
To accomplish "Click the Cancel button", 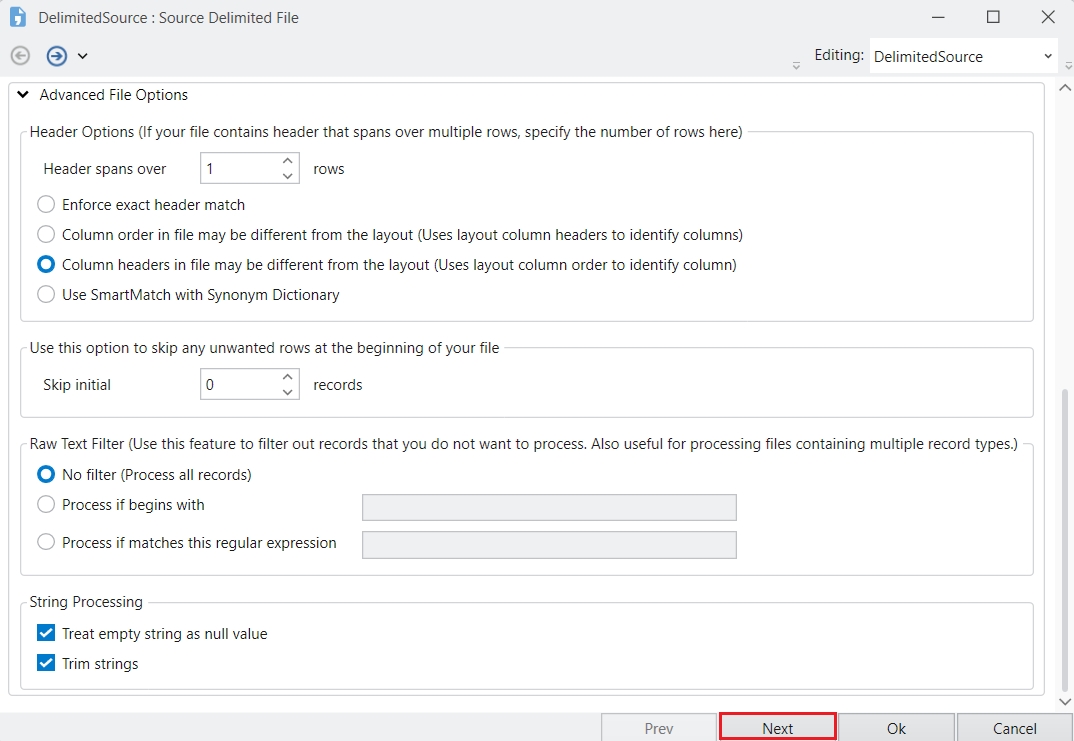I will click(1014, 728).
